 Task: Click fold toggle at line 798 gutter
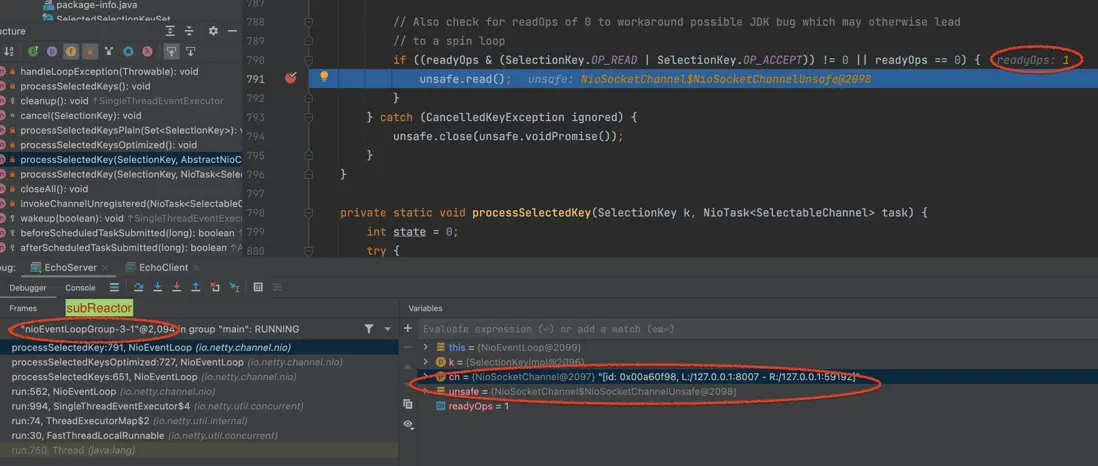308,212
